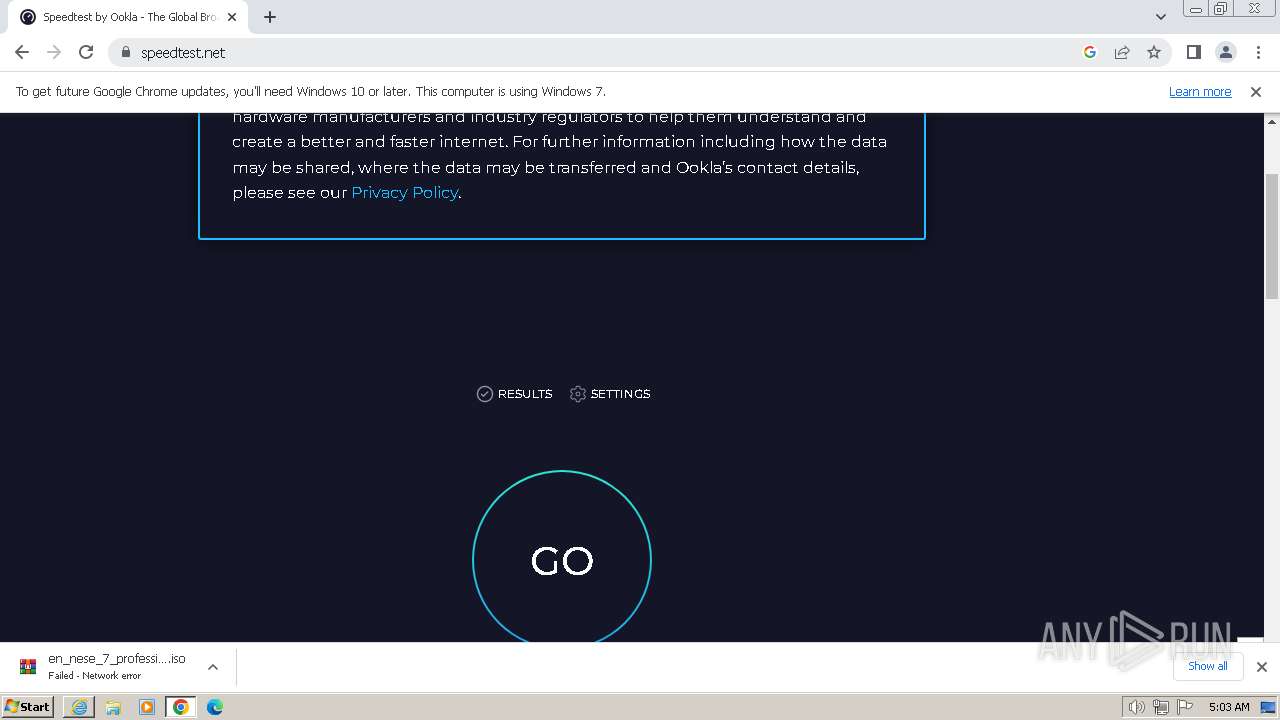Close the Speedtest by Ookla tab
This screenshot has width=1280, height=720.
(x=231, y=17)
